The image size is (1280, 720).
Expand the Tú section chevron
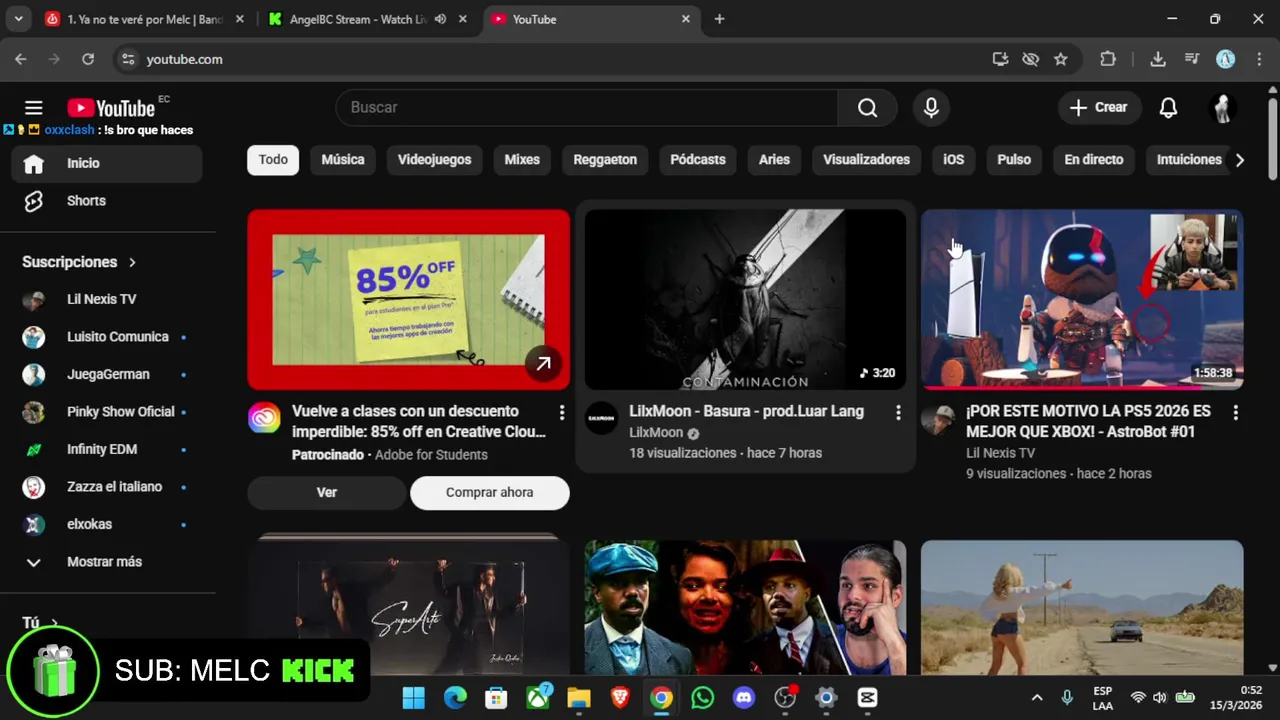(54, 623)
